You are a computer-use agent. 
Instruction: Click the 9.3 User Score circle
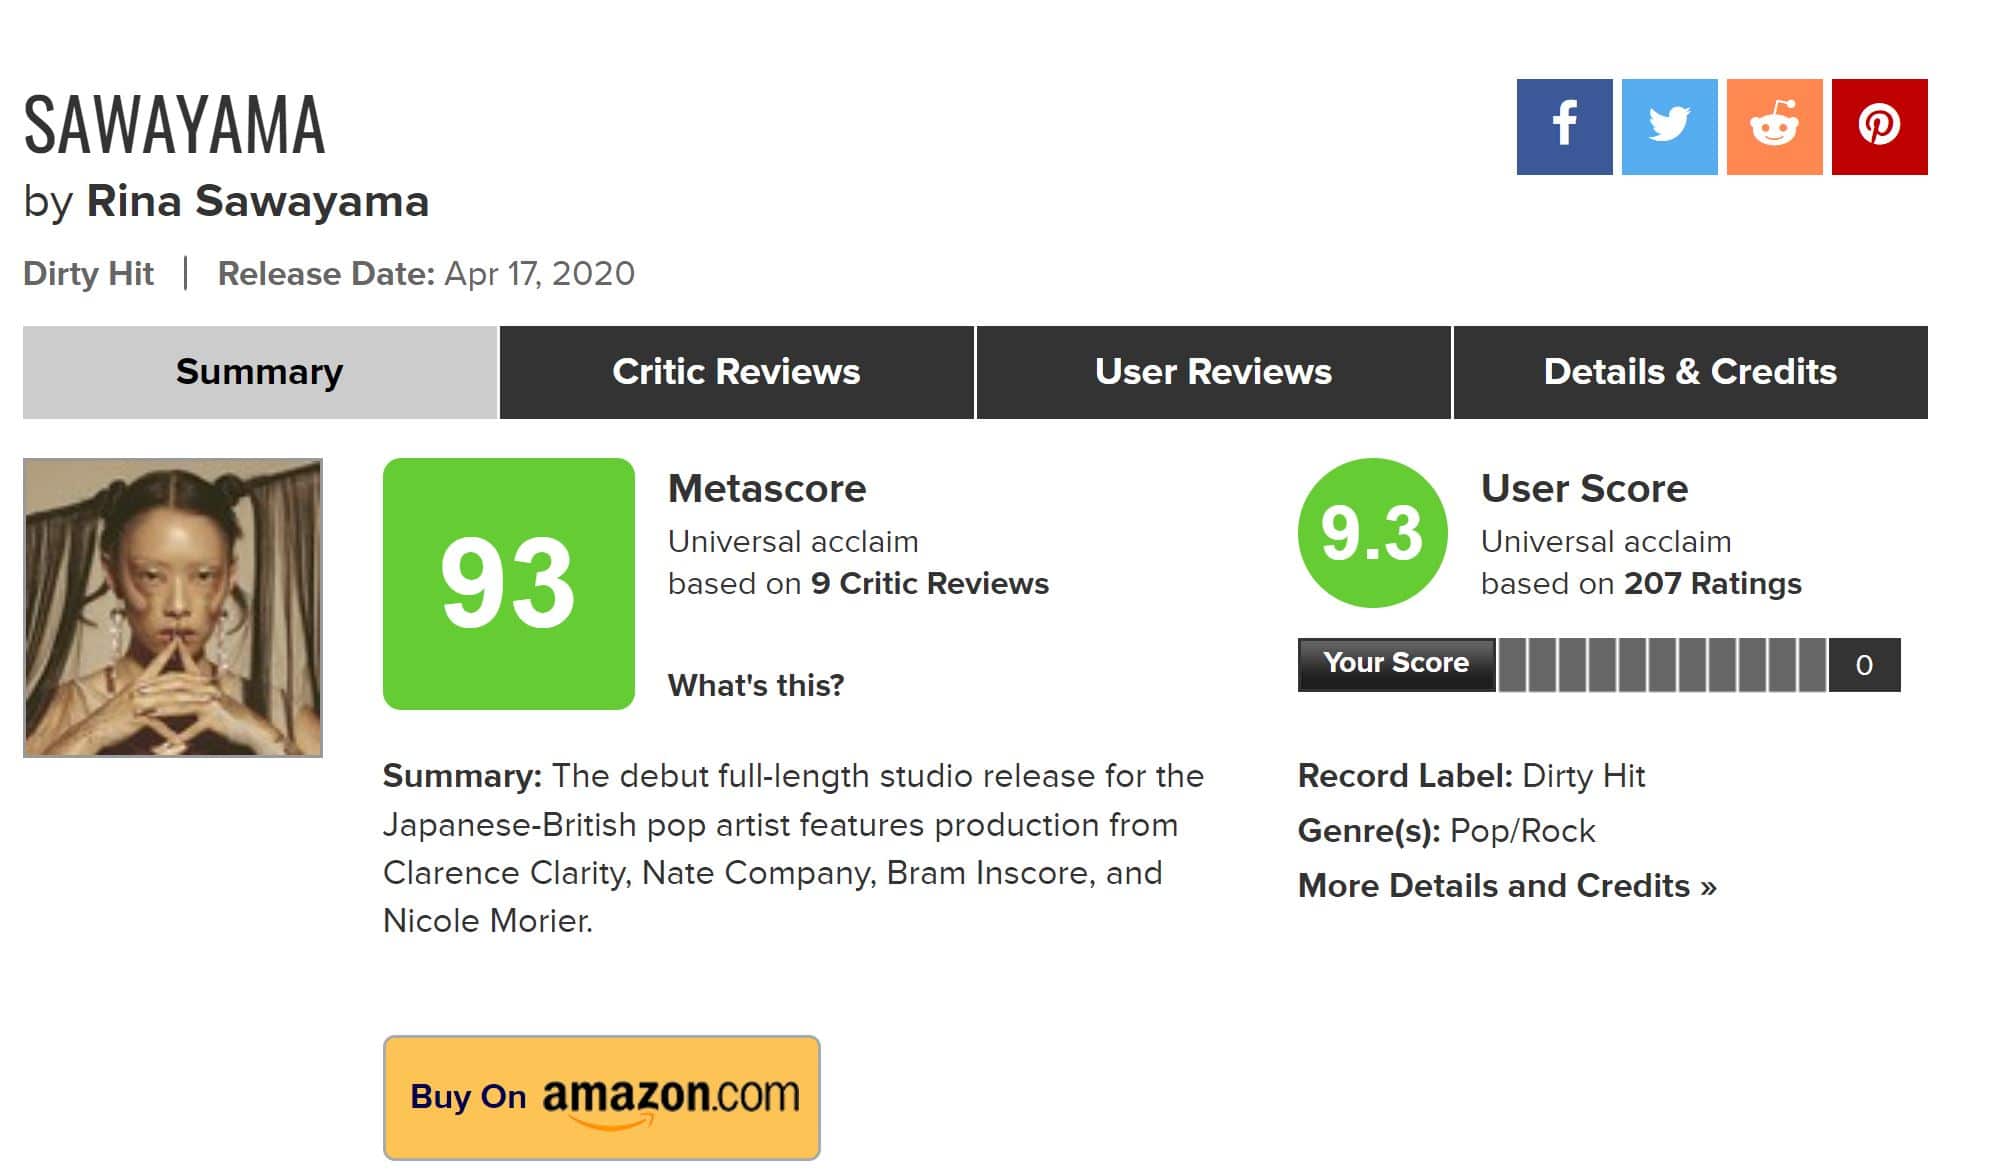pos(1372,533)
